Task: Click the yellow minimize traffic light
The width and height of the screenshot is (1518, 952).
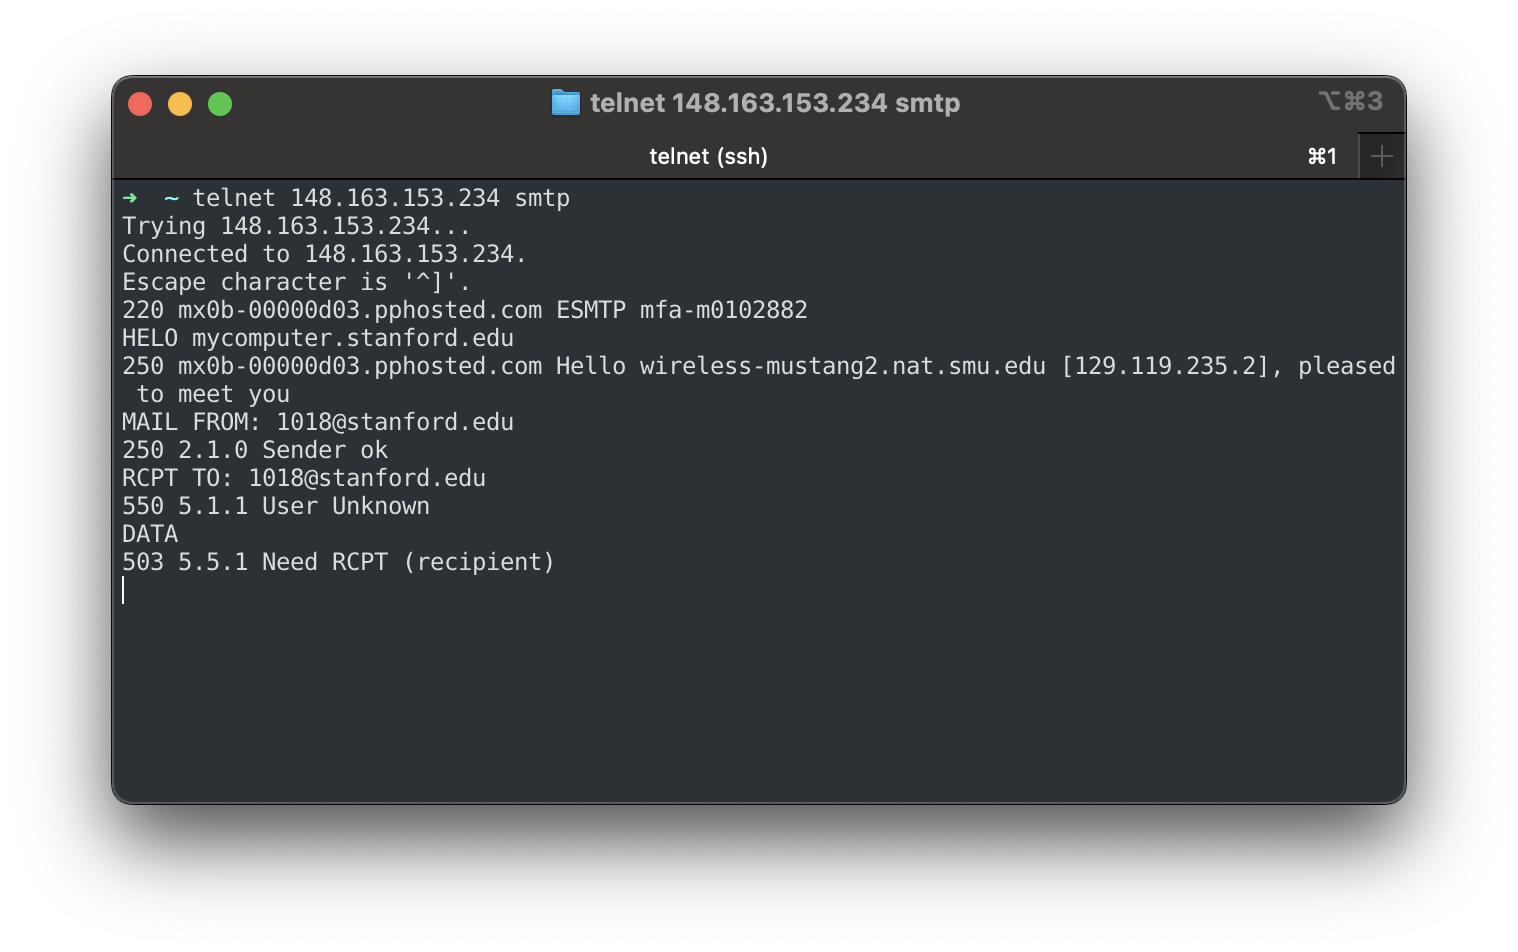Action: (180, 103)
